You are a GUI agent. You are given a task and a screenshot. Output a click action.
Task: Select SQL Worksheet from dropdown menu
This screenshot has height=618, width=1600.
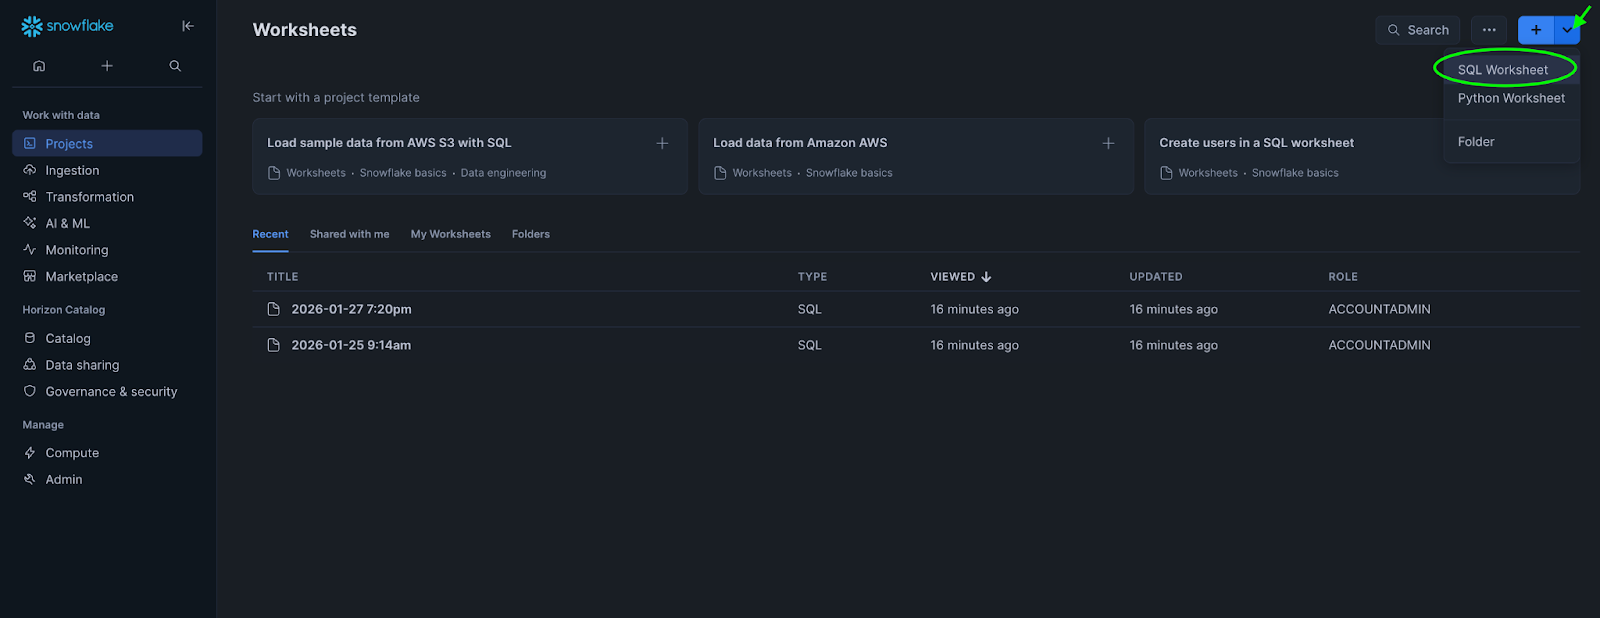(x=1502, y=70)
